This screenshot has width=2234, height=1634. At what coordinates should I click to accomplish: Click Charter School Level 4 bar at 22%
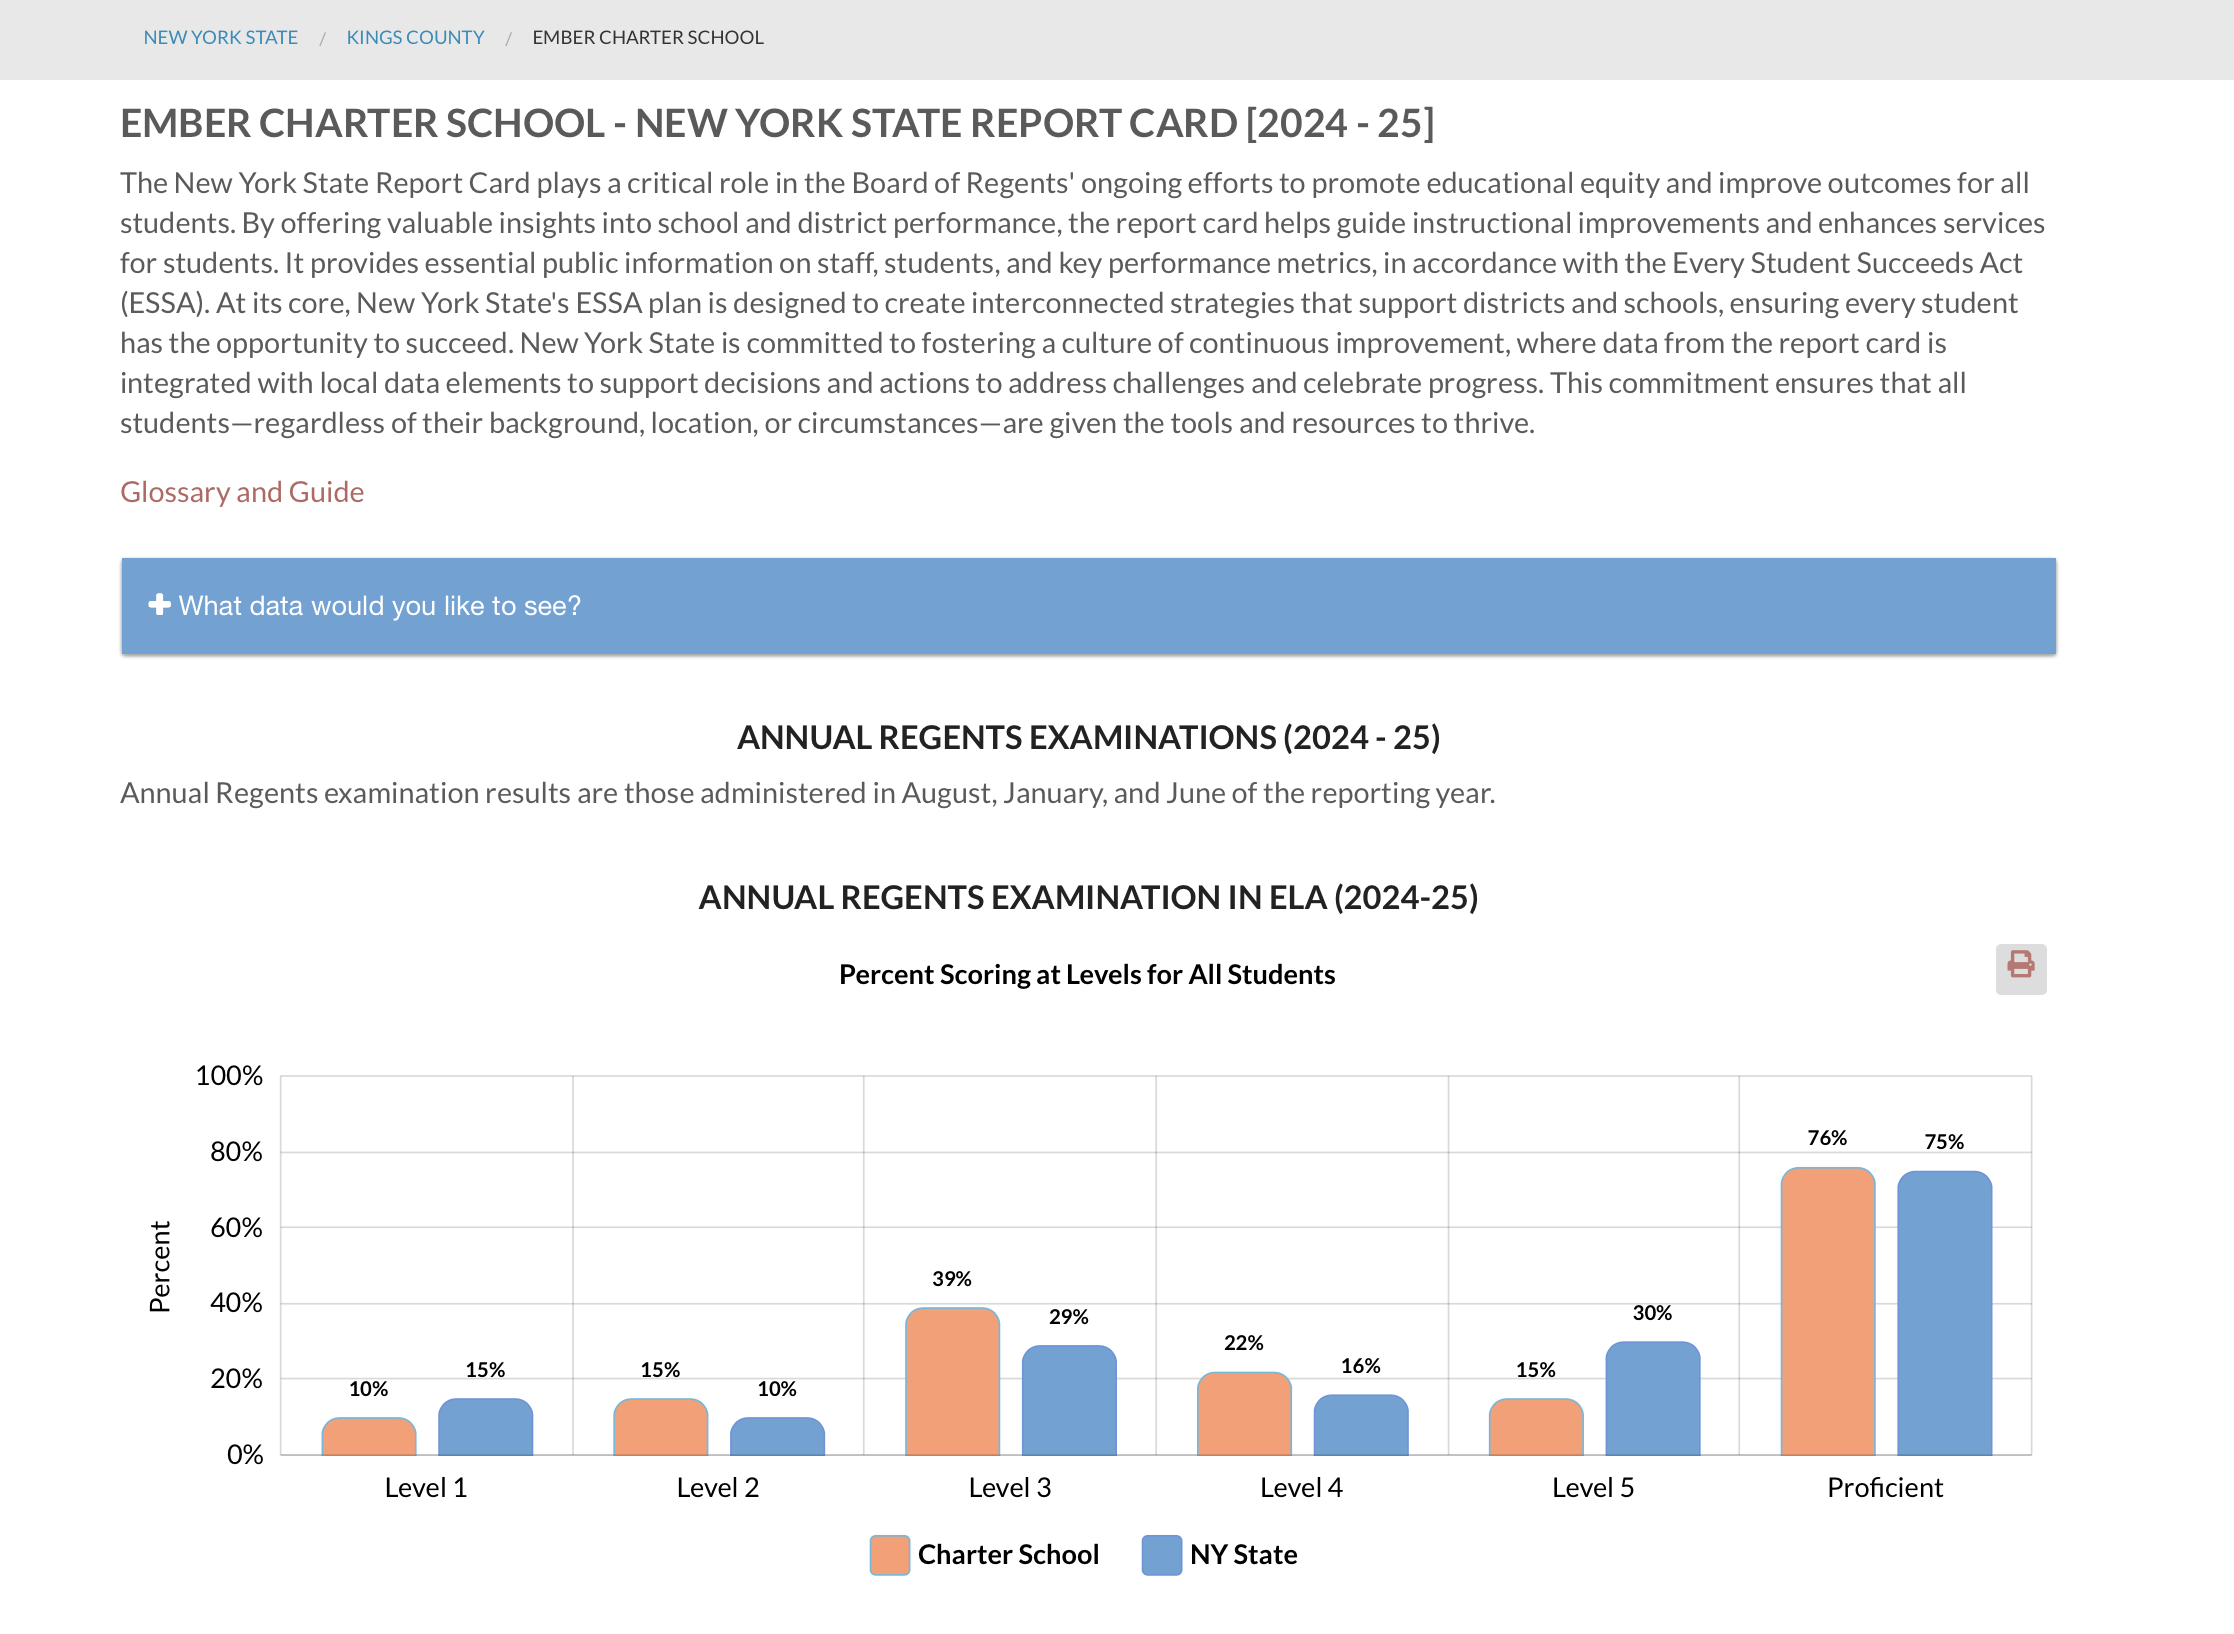[1244, 1414]
